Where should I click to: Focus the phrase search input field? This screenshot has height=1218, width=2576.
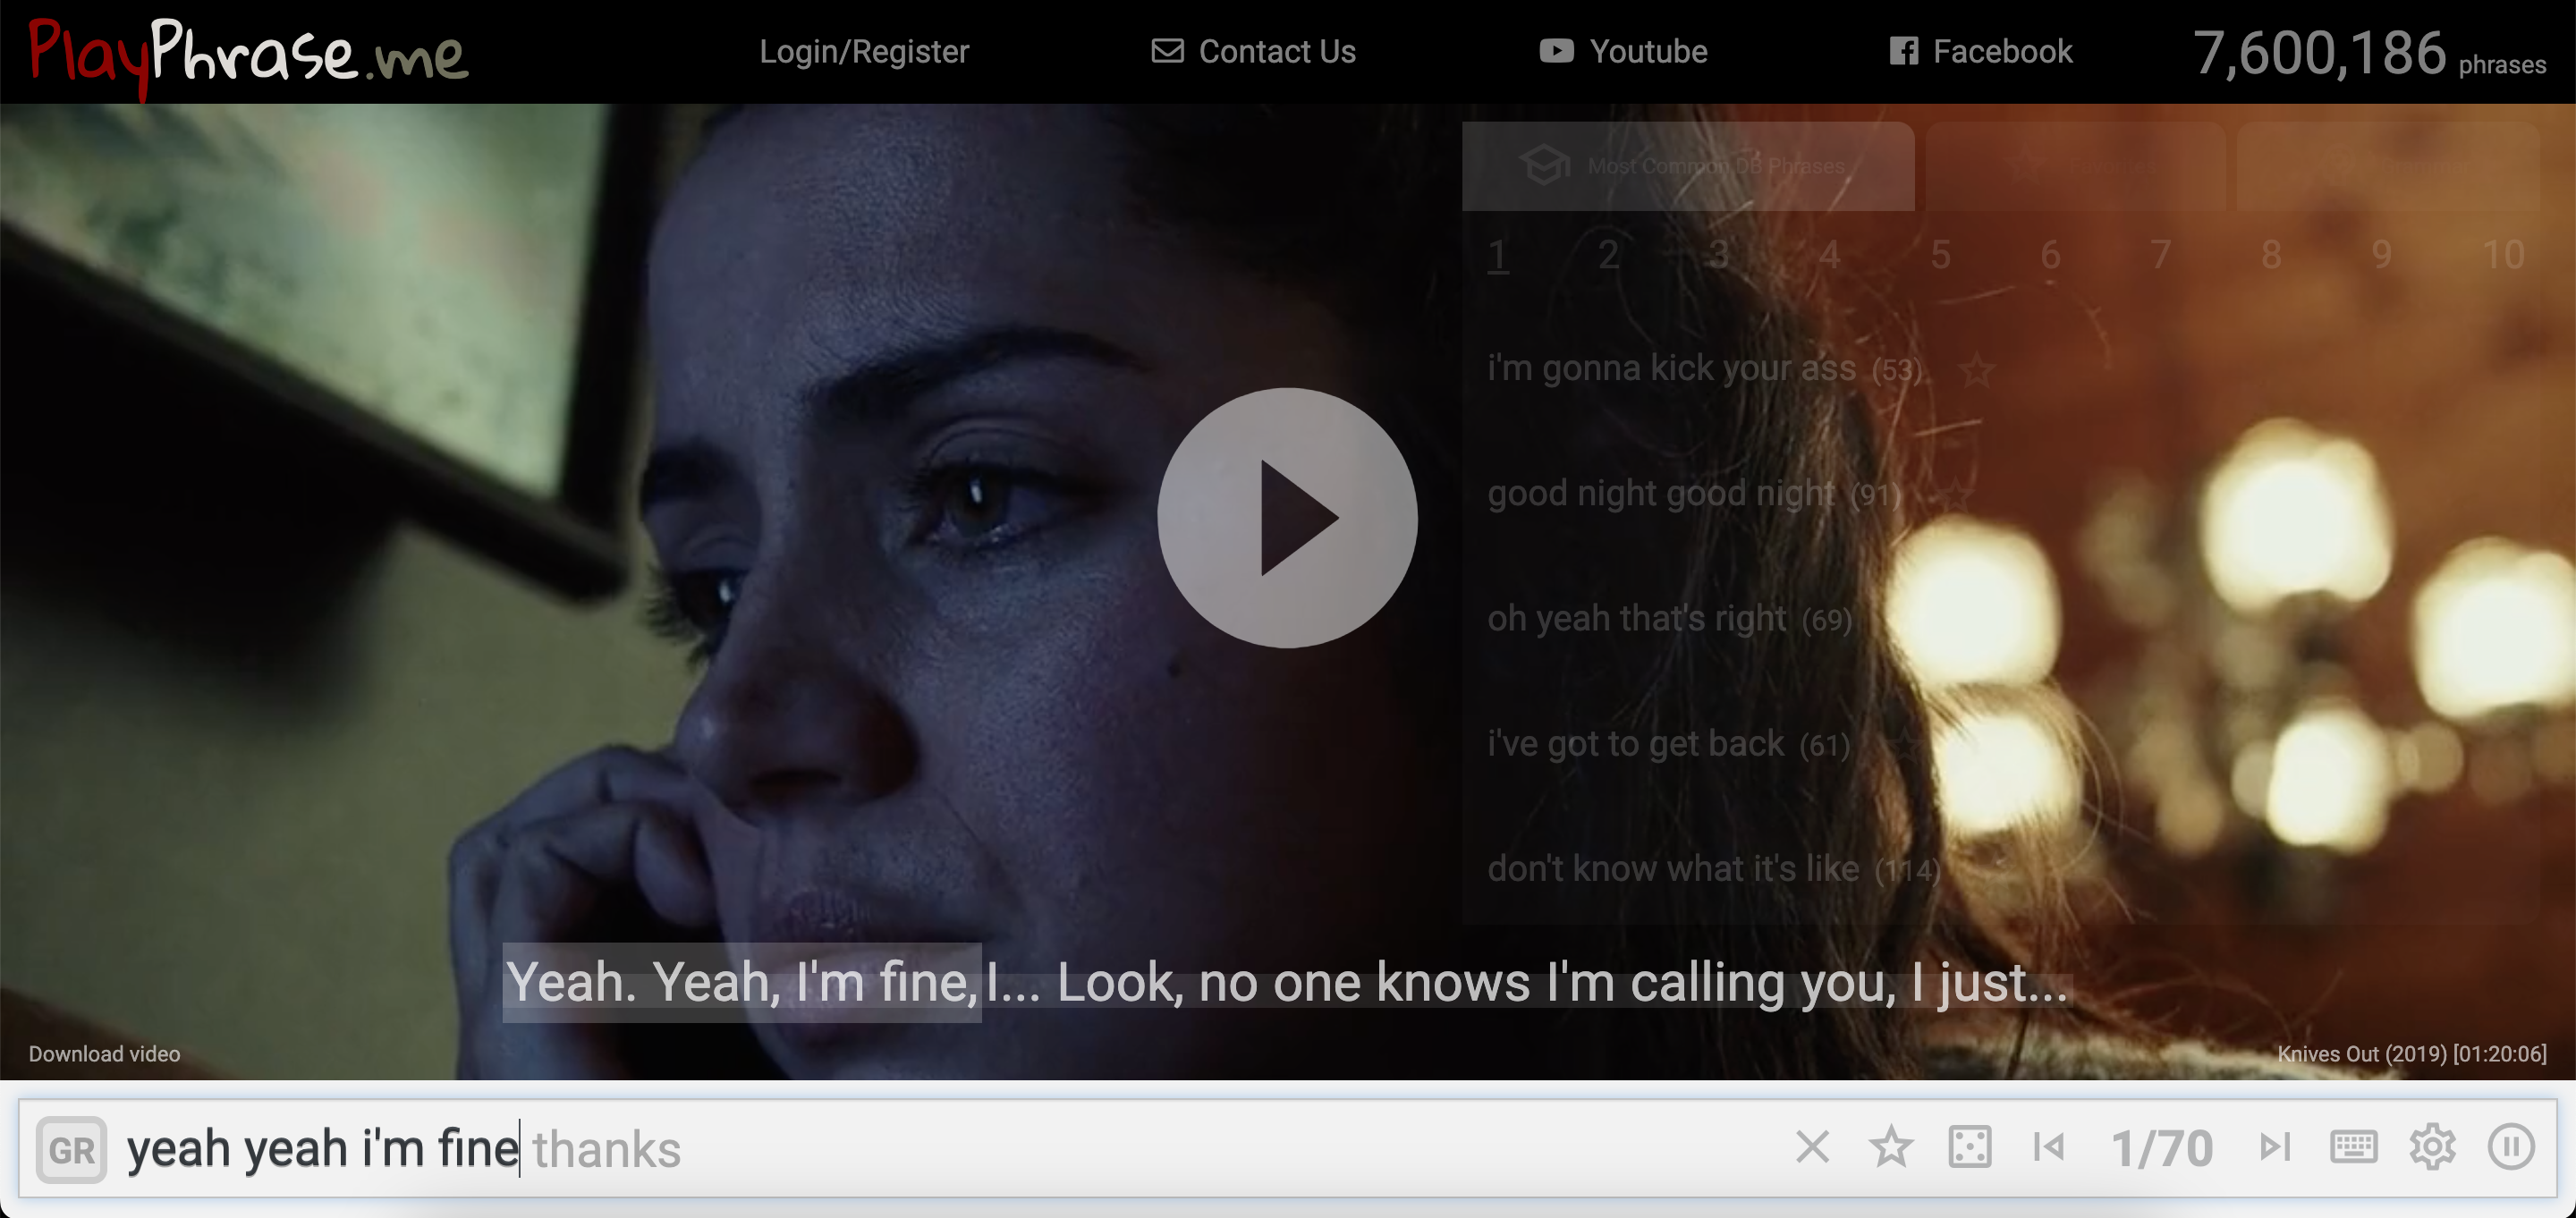[950, 1148]
